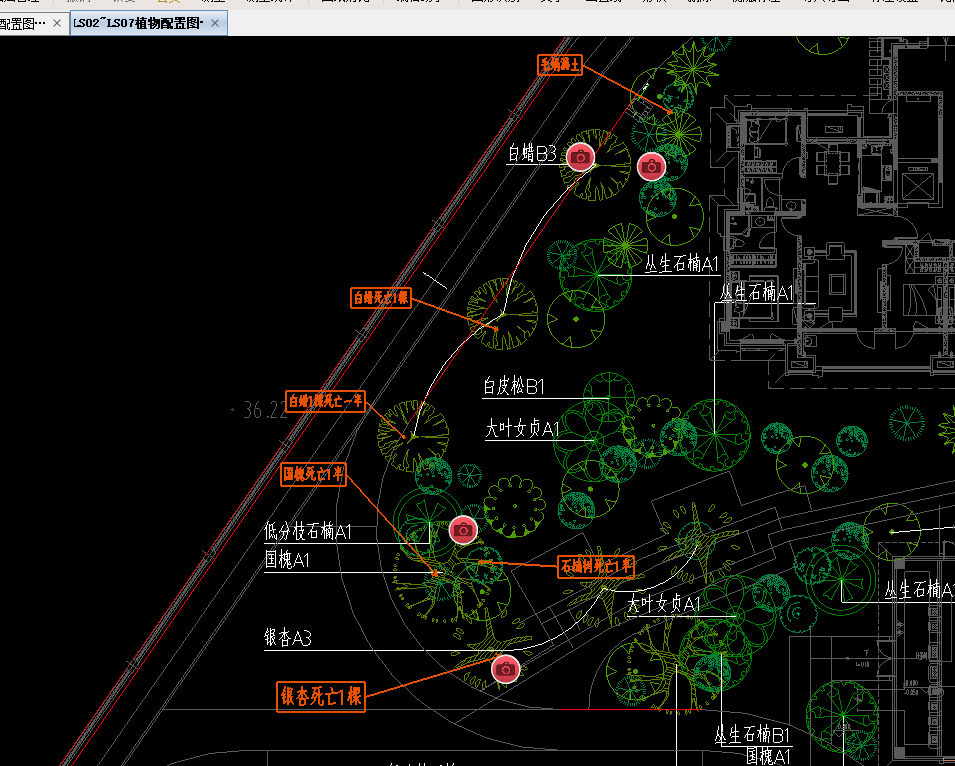
Task: Select the 银杏A3 plant label
Action: click(x=287, y=638)
